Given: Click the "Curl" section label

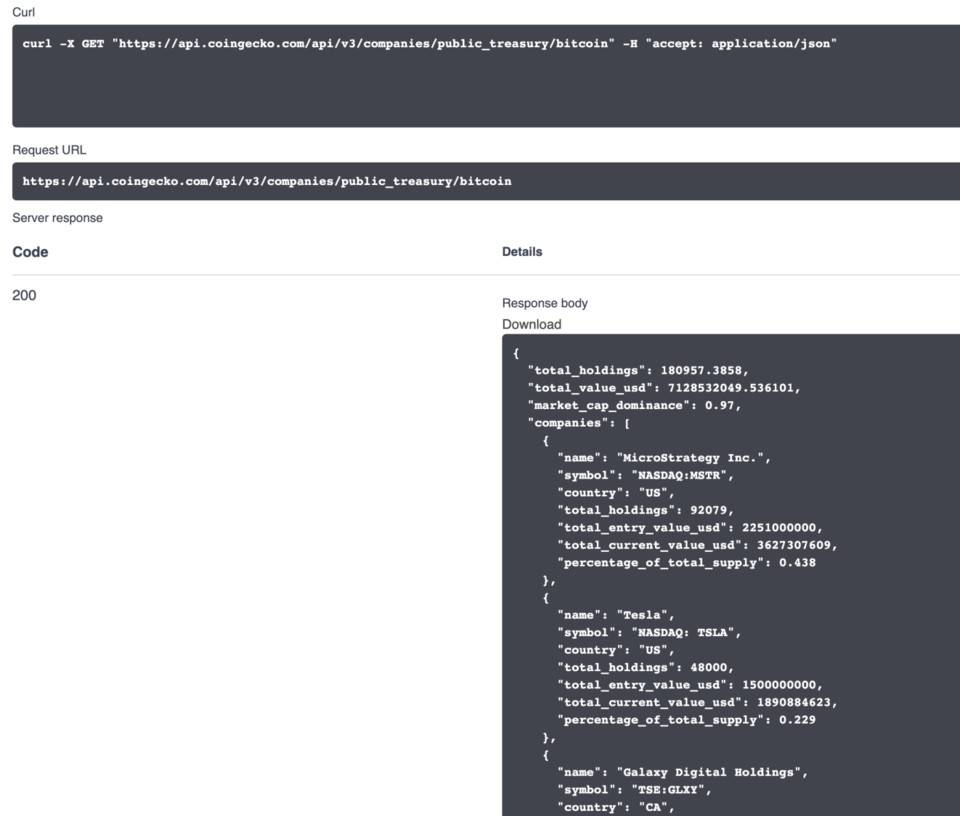Looking at the screenshot, I should 23,12.
